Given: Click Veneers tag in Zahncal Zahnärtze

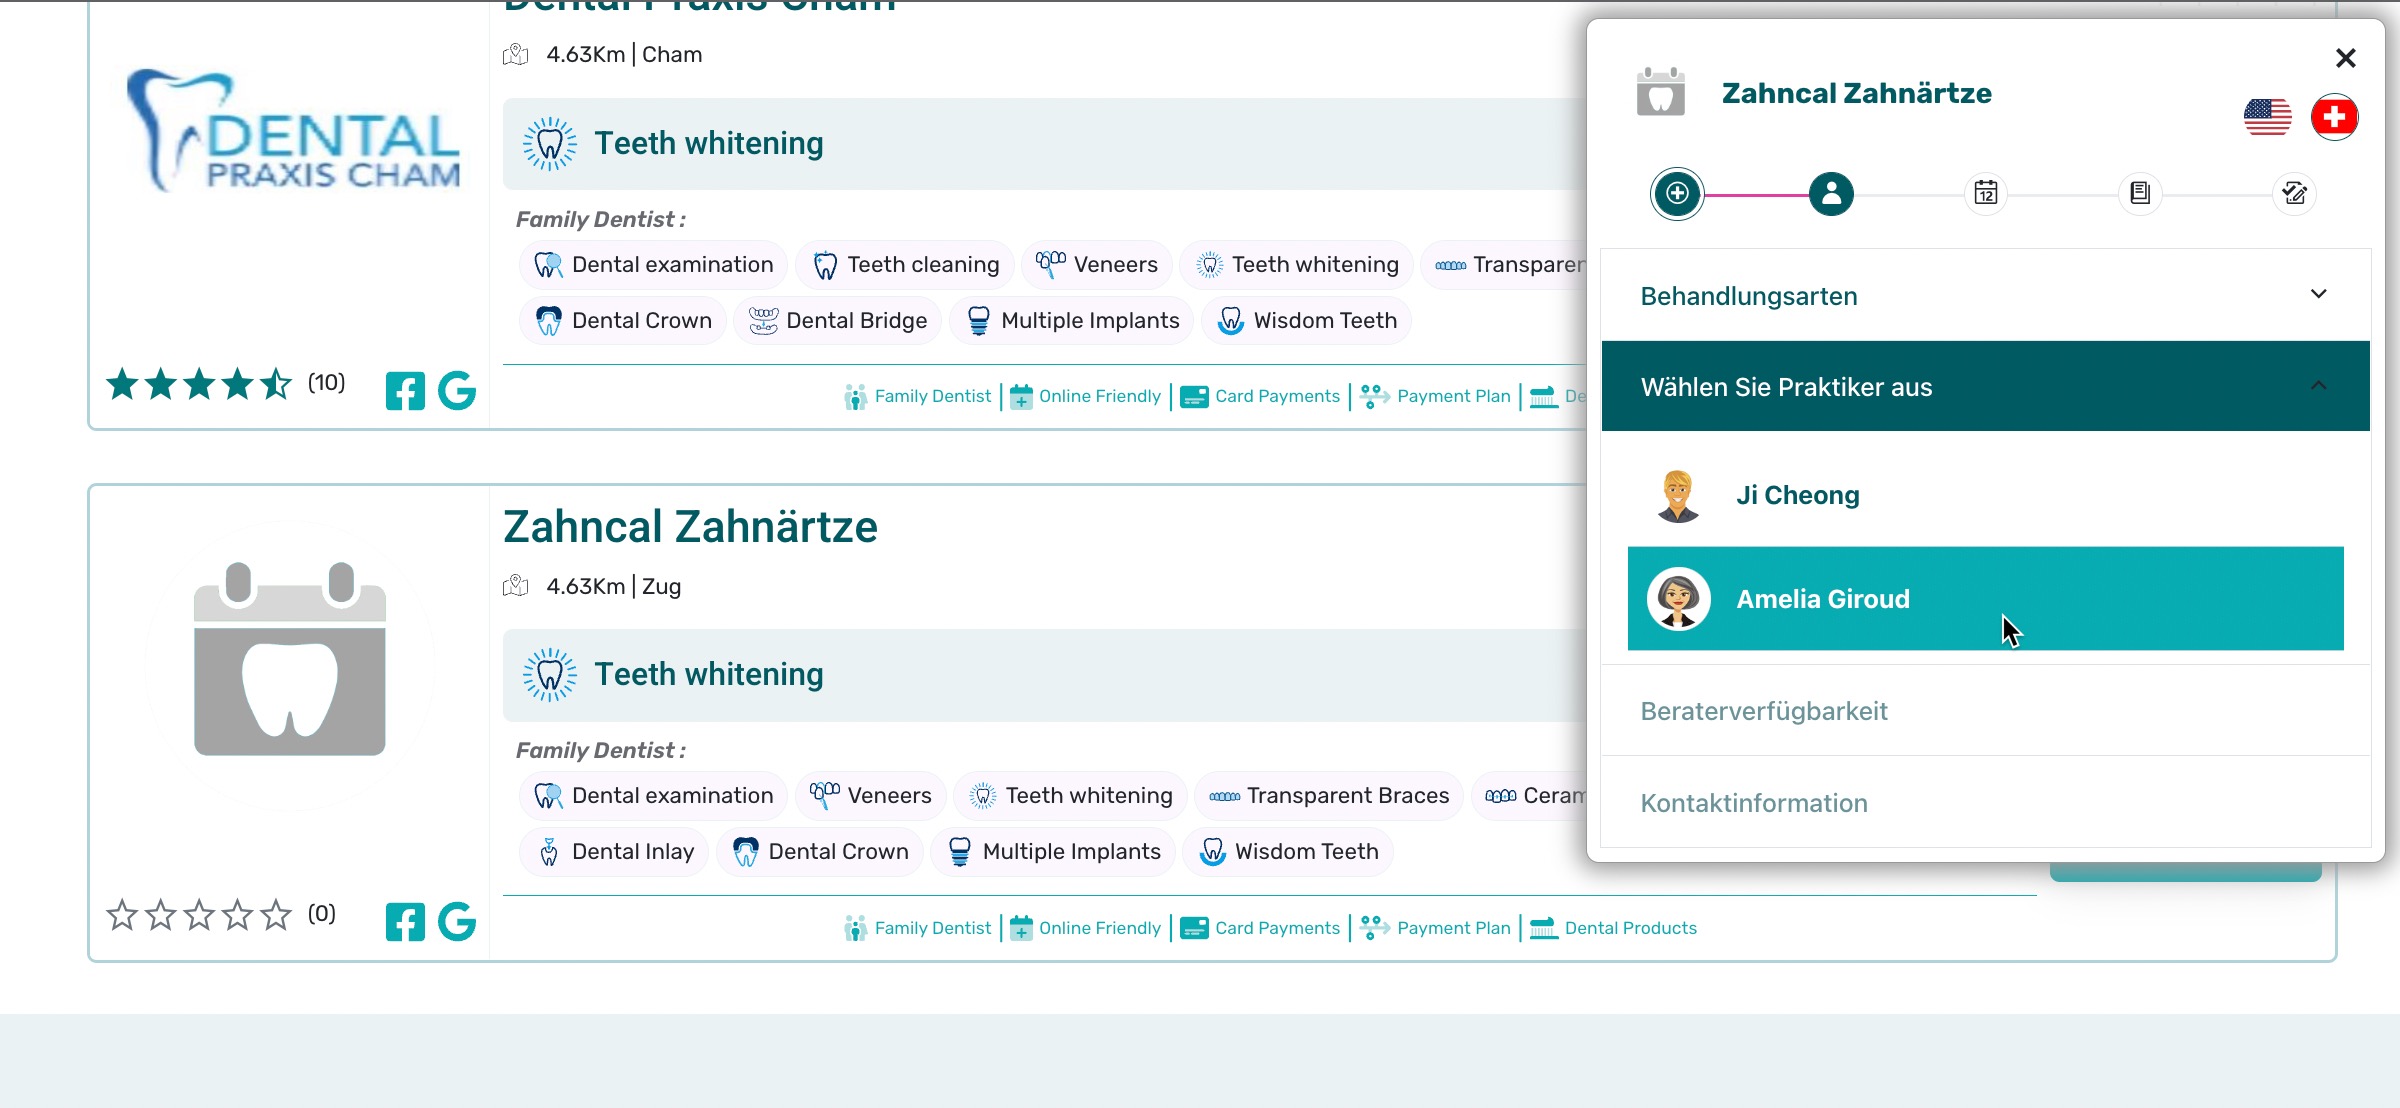Looking at the screenshot, I should pyautogui.click(x=870, y=795).
